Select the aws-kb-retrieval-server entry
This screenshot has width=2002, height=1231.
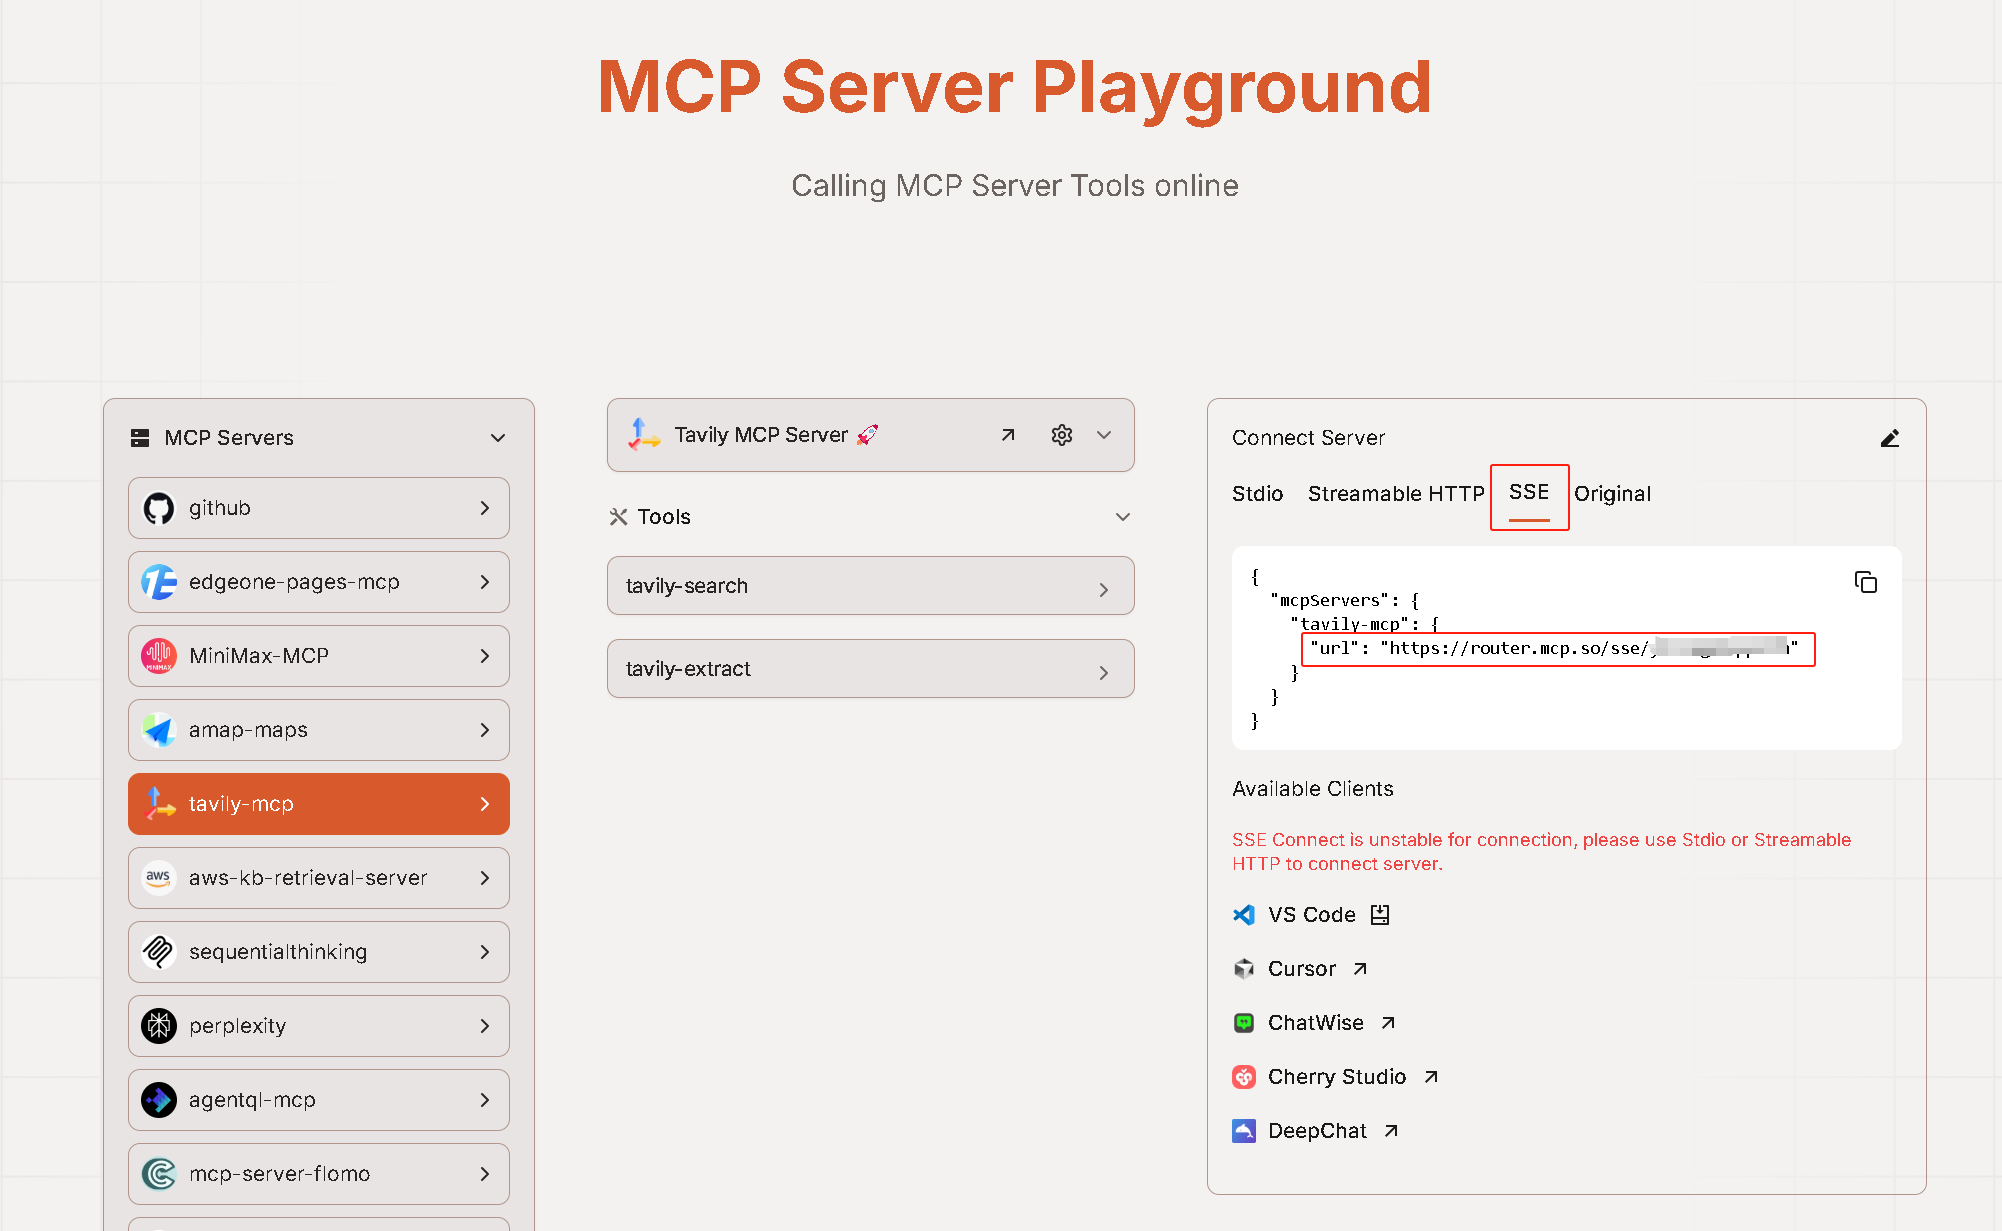click(318, 877)
